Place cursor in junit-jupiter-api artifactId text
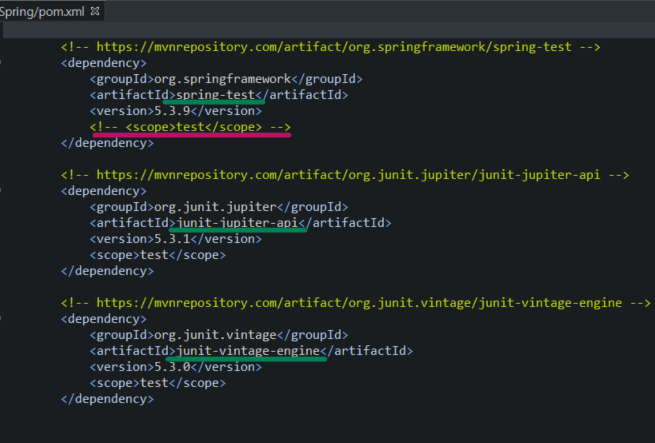 tap(237, 223)
